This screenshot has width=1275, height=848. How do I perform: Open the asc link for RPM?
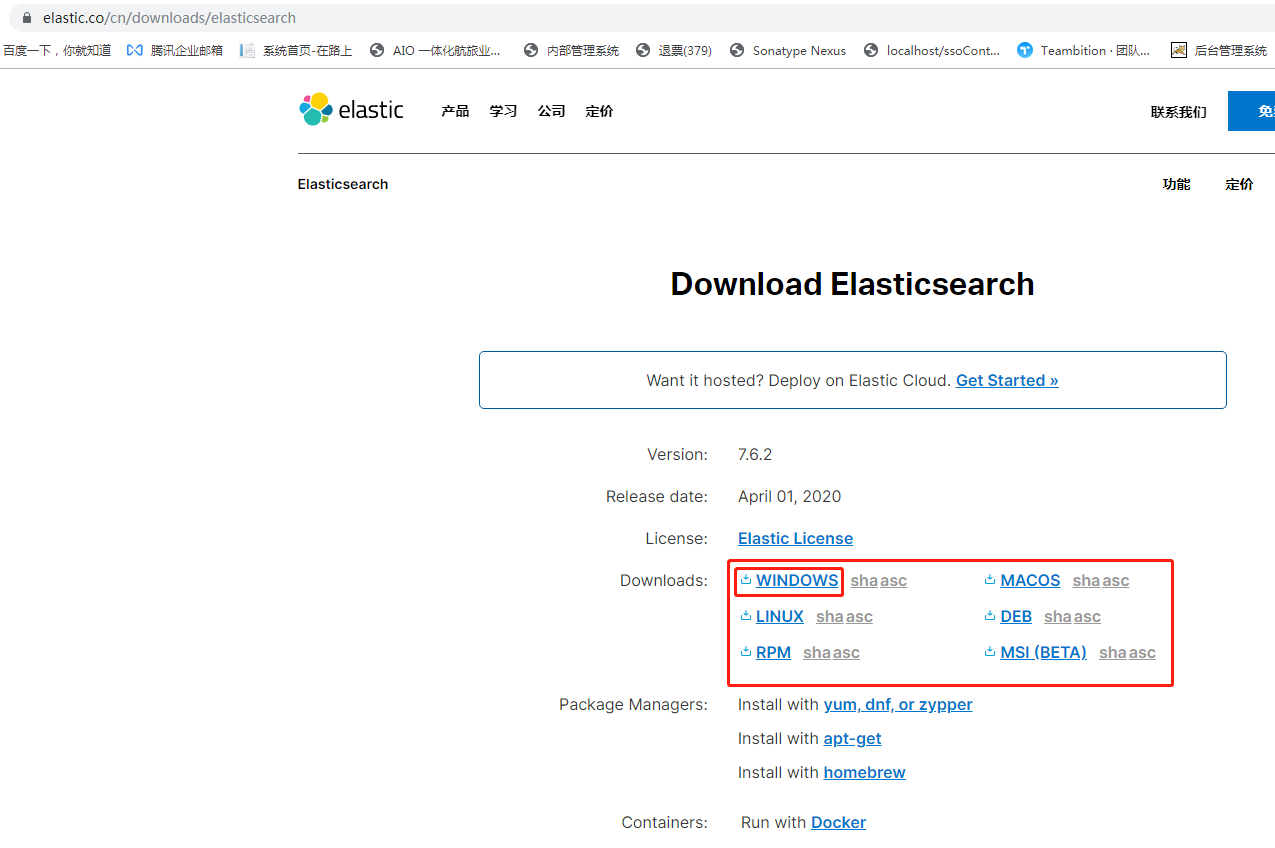point(846,652)
